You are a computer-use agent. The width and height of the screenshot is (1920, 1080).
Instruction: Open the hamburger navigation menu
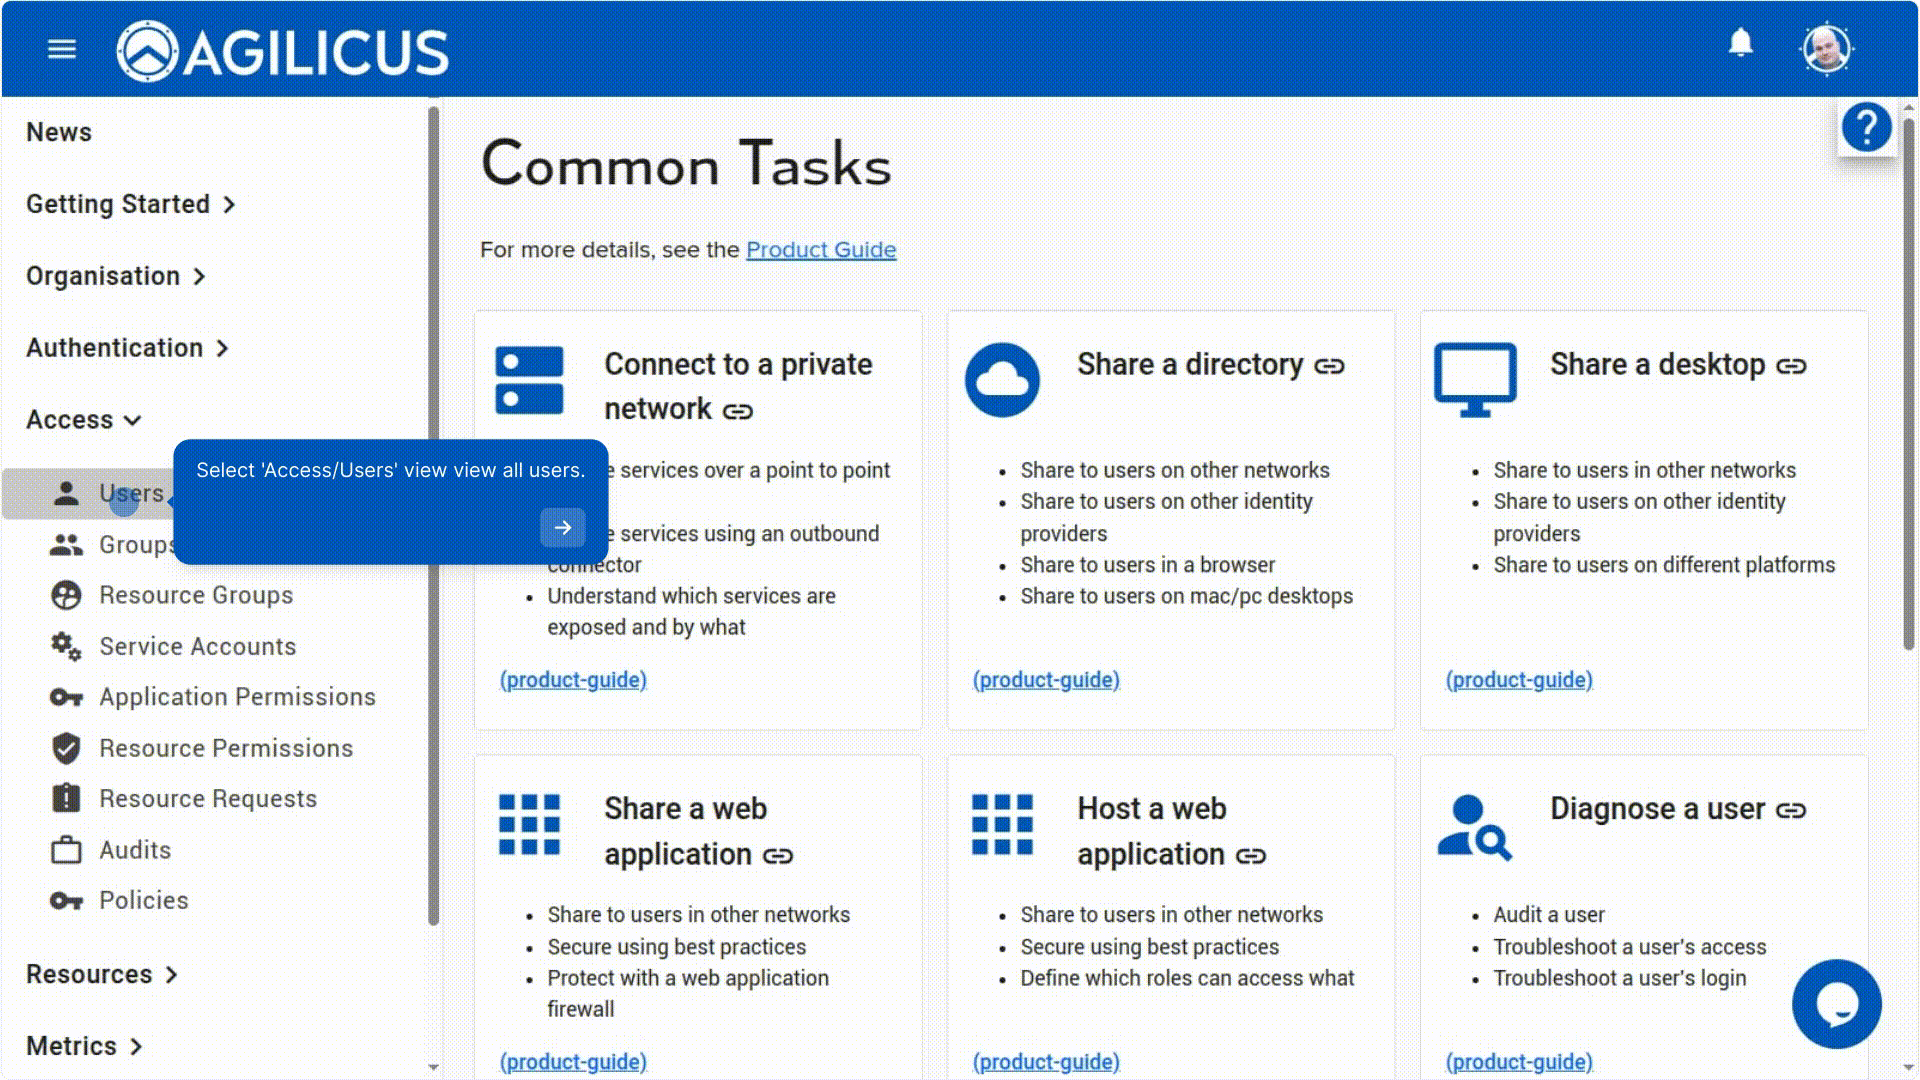[62, 49]
